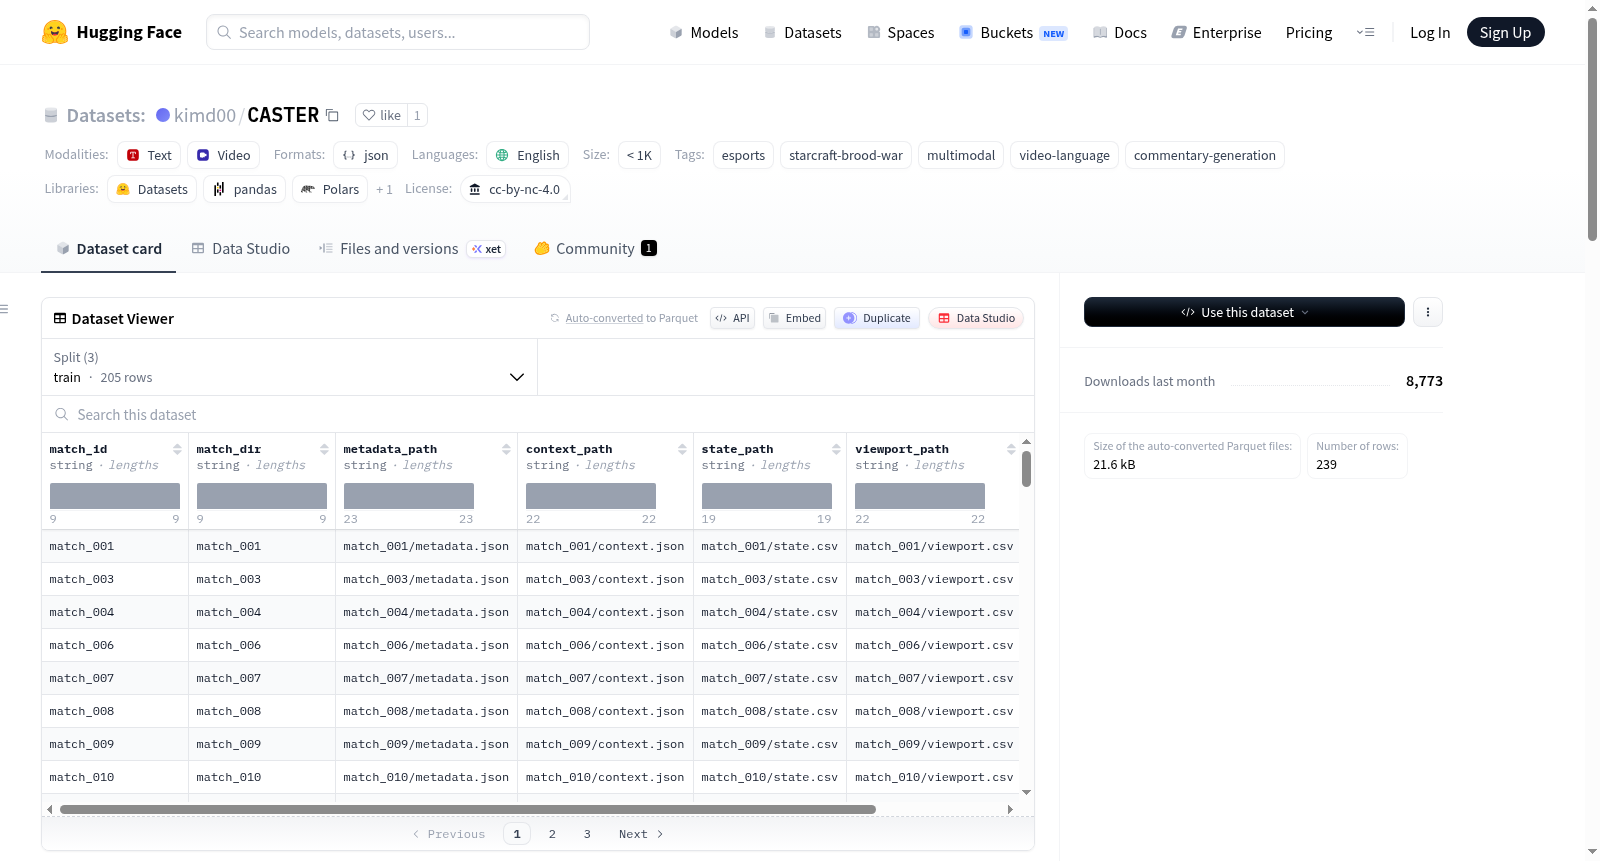Click the match_004/state.csv cell

pos(769,612)
